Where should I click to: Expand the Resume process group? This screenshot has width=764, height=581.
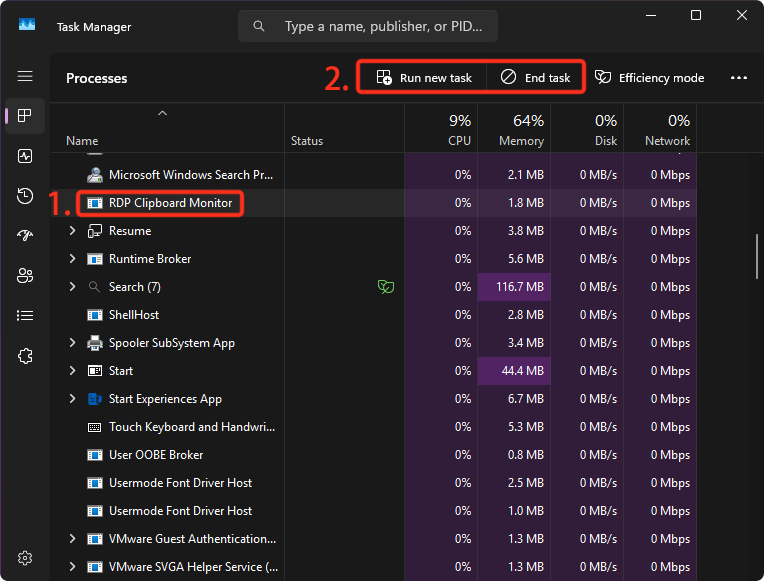[72, 231]
